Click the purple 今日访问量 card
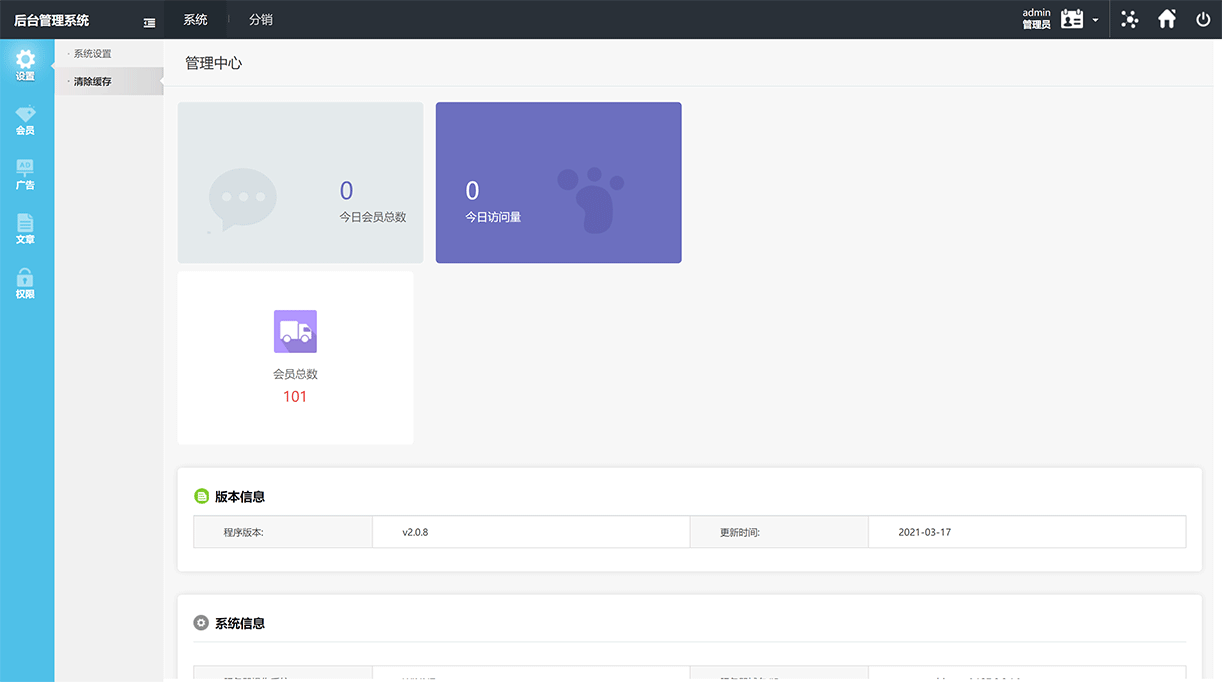 (558, 183)
